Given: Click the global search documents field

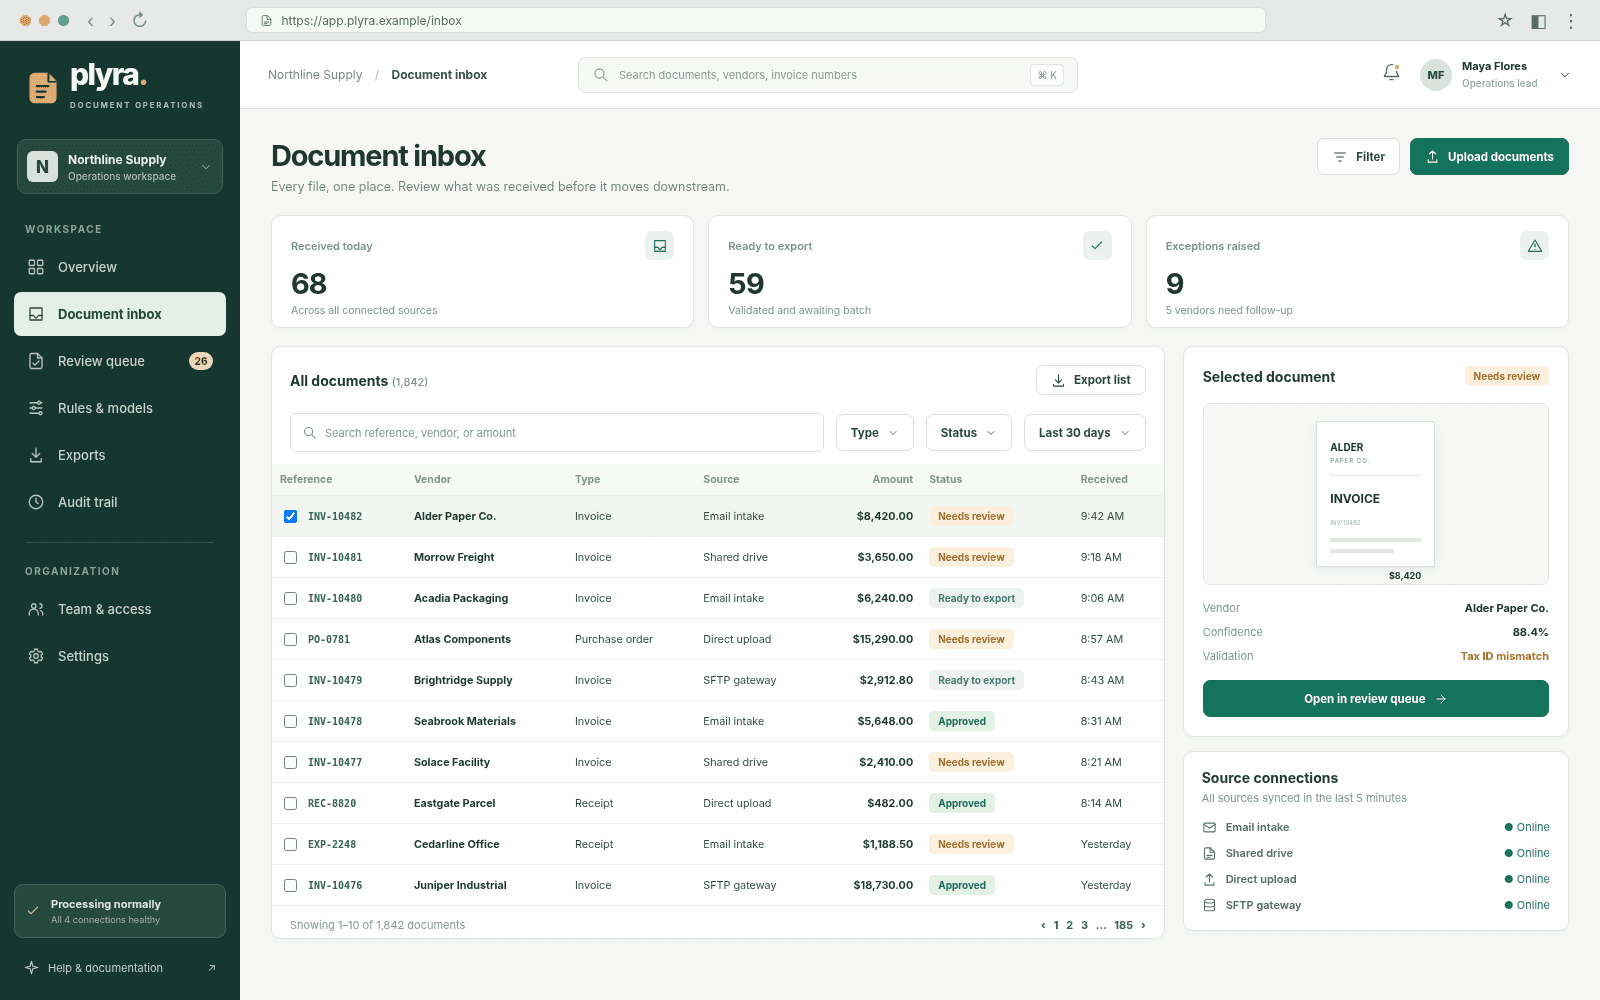Looking at the screenshot, I should [x=828, y=75].
